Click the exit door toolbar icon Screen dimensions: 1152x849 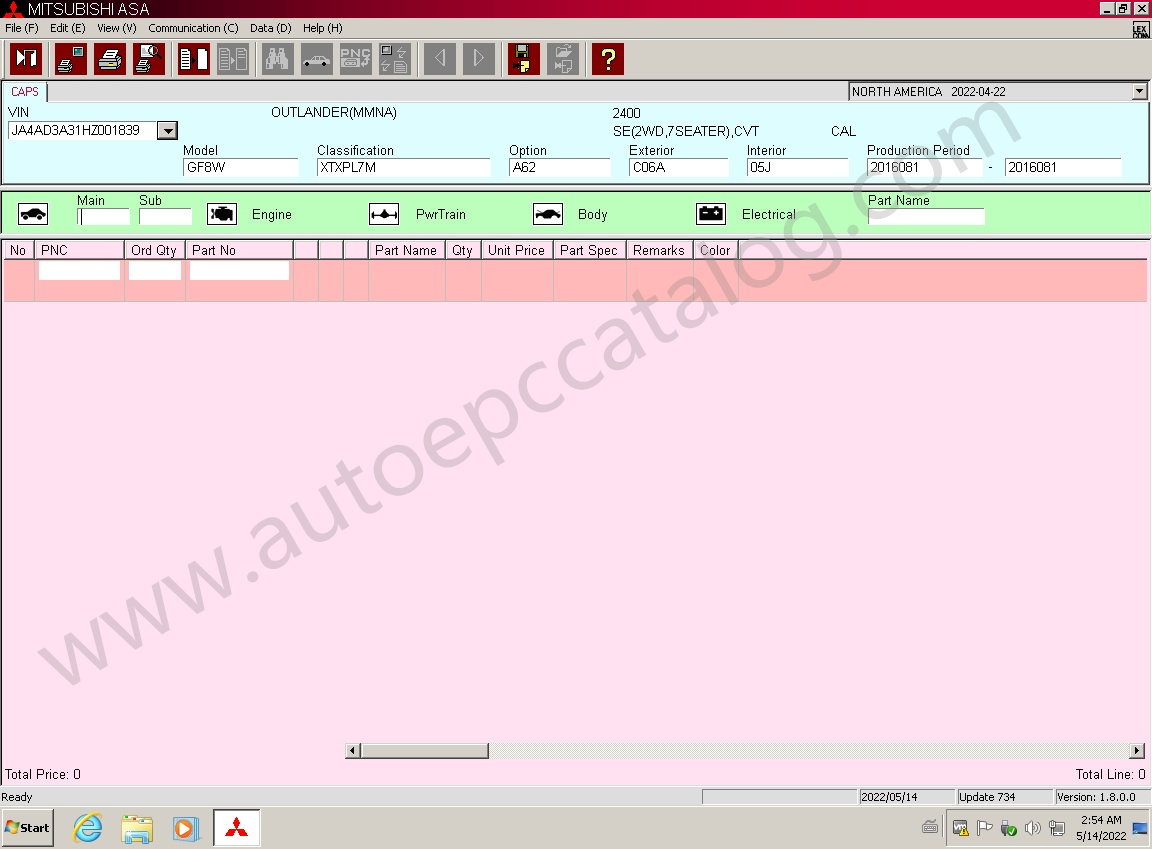(x=26, y=59)
